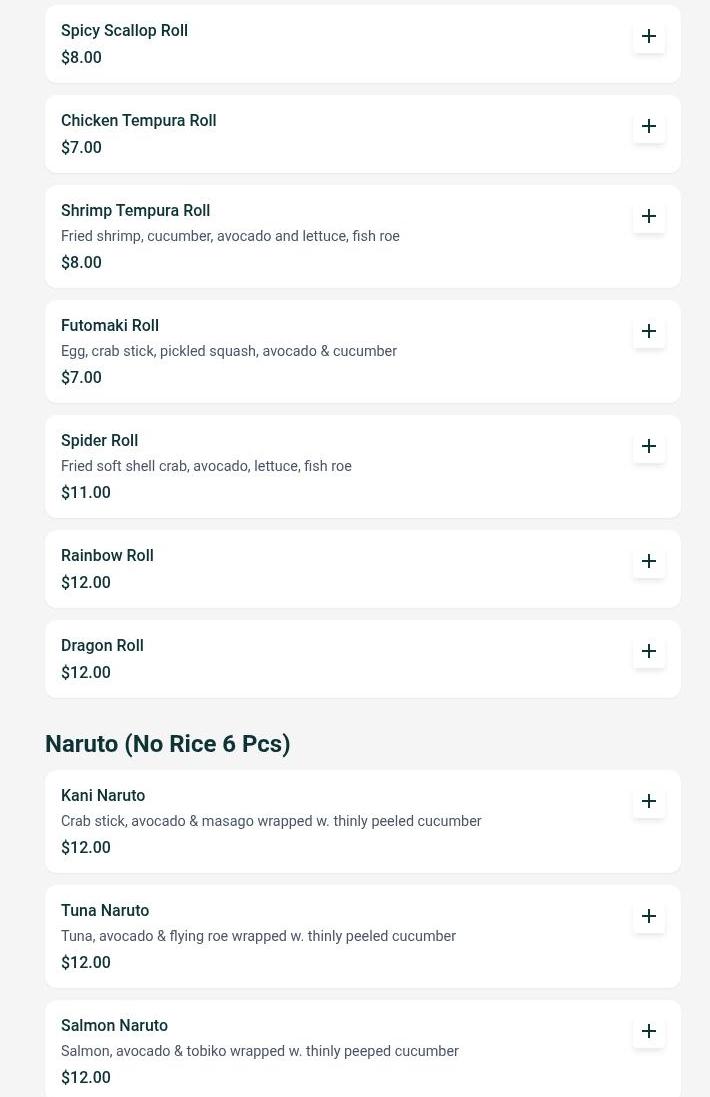Click the Dragon Roll name
The image size is (710, 1097).
coord(102,645)
